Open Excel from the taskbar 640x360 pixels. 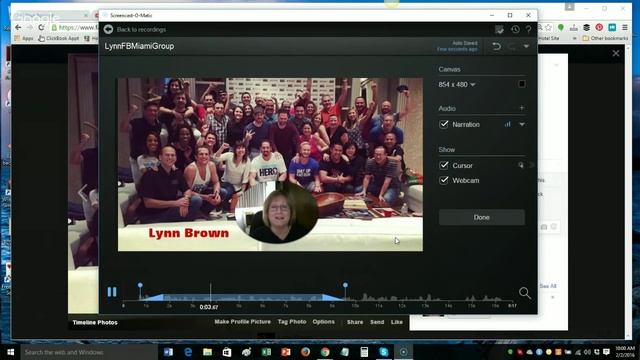point(266,352)
